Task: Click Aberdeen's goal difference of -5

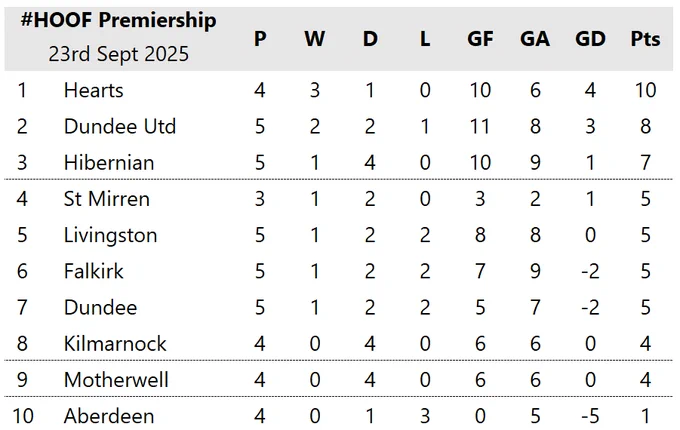Action: click(x=590, y=416)
